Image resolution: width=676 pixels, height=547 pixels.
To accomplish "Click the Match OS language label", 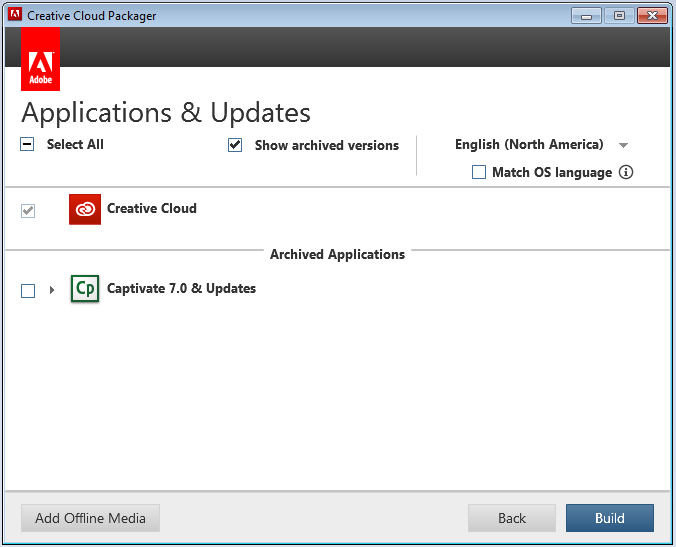I will [x=552, y=172].
